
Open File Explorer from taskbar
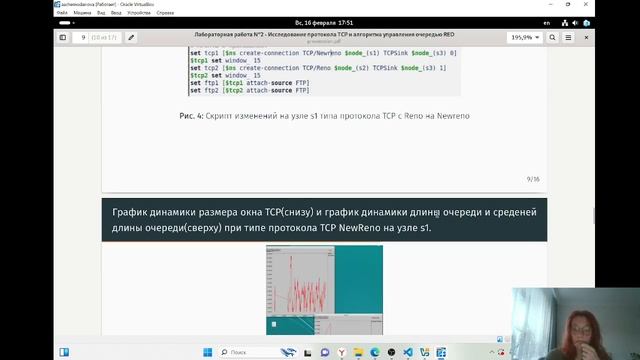click(358, 352)
